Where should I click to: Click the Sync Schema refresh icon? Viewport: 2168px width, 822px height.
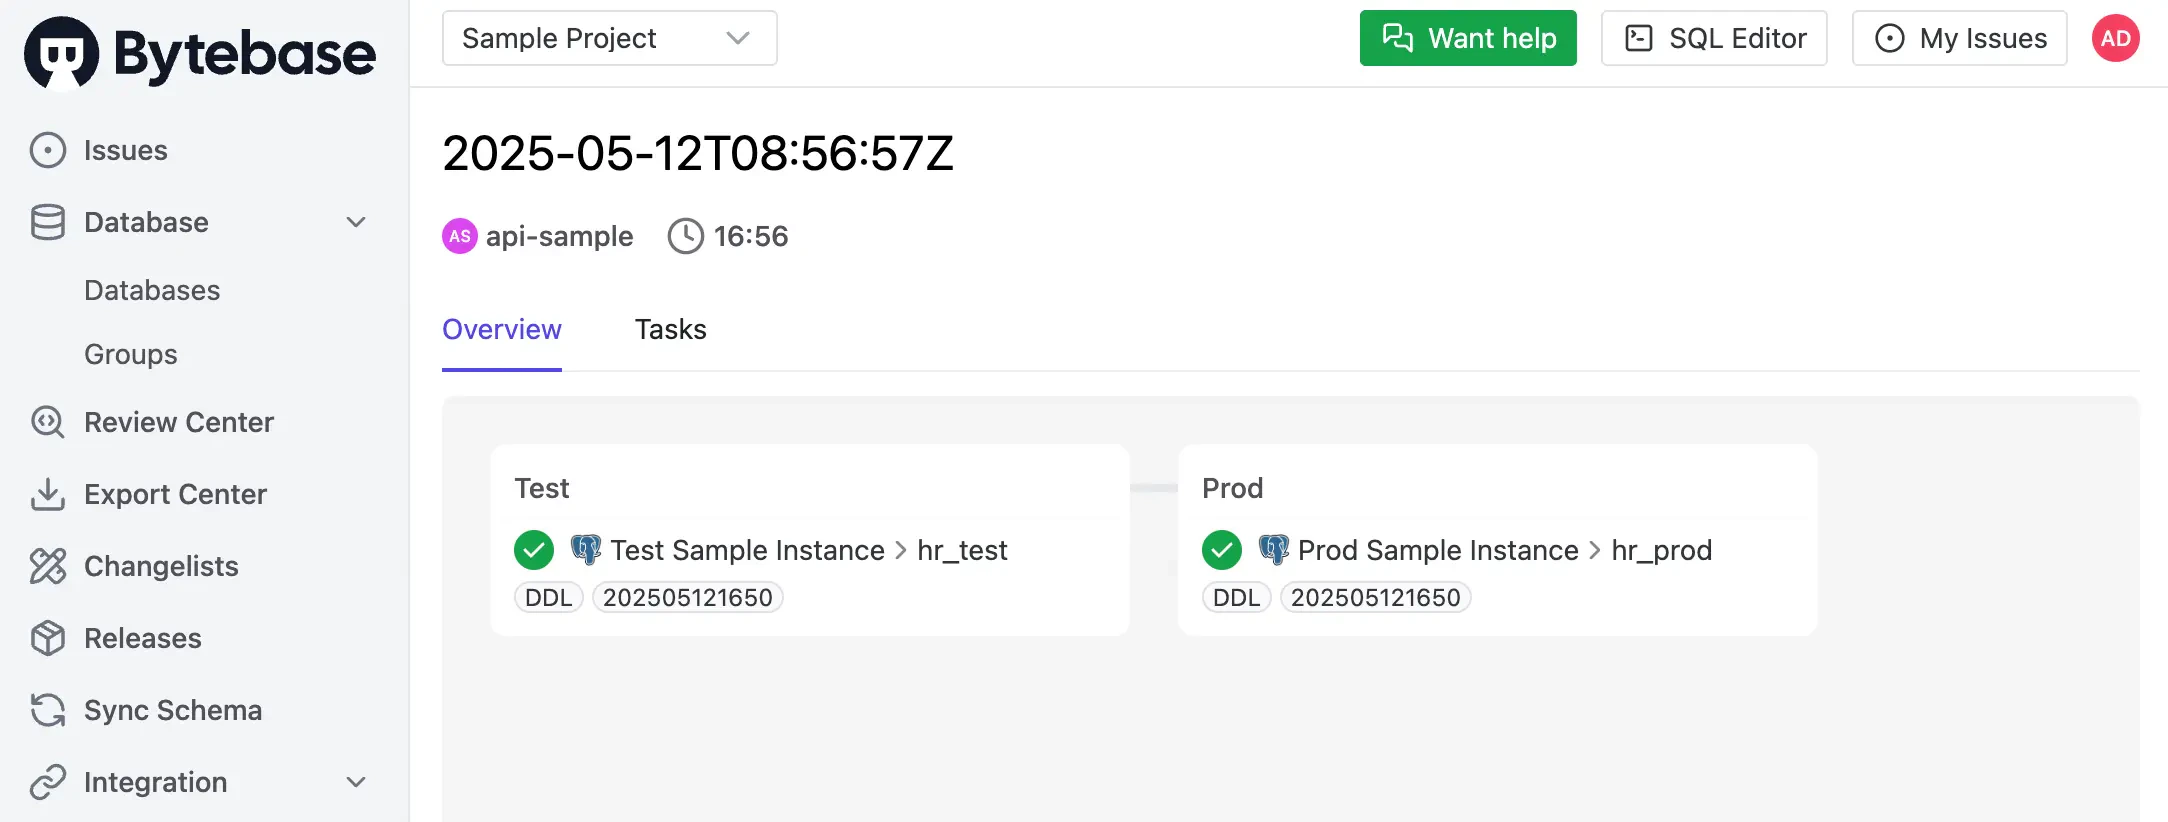(x=48, y=710)
